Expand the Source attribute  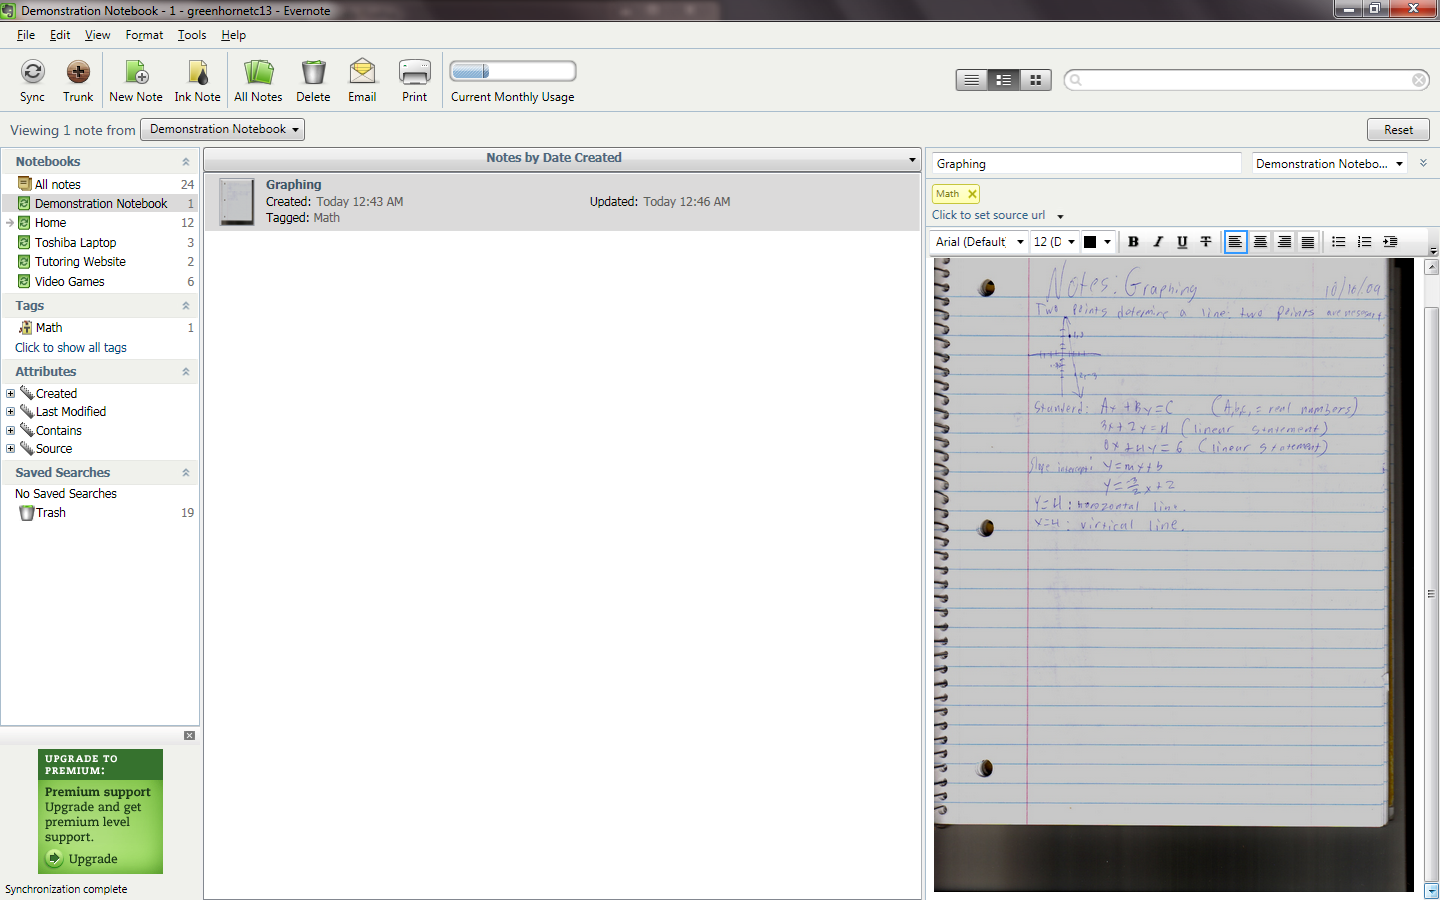tap(11, 449)
